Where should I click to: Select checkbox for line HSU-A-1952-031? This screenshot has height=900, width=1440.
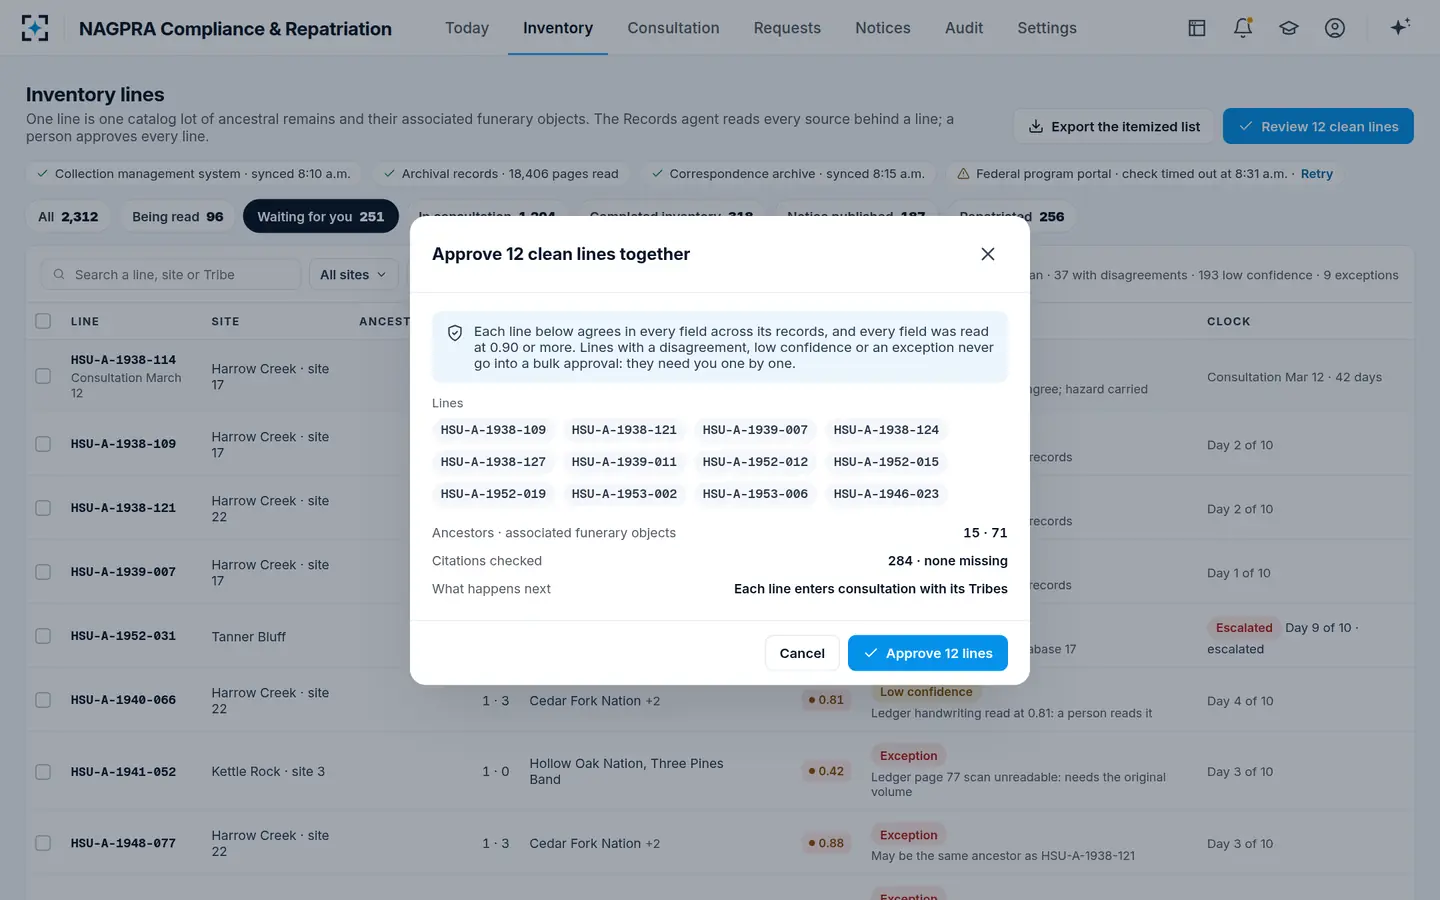[43, 636]
